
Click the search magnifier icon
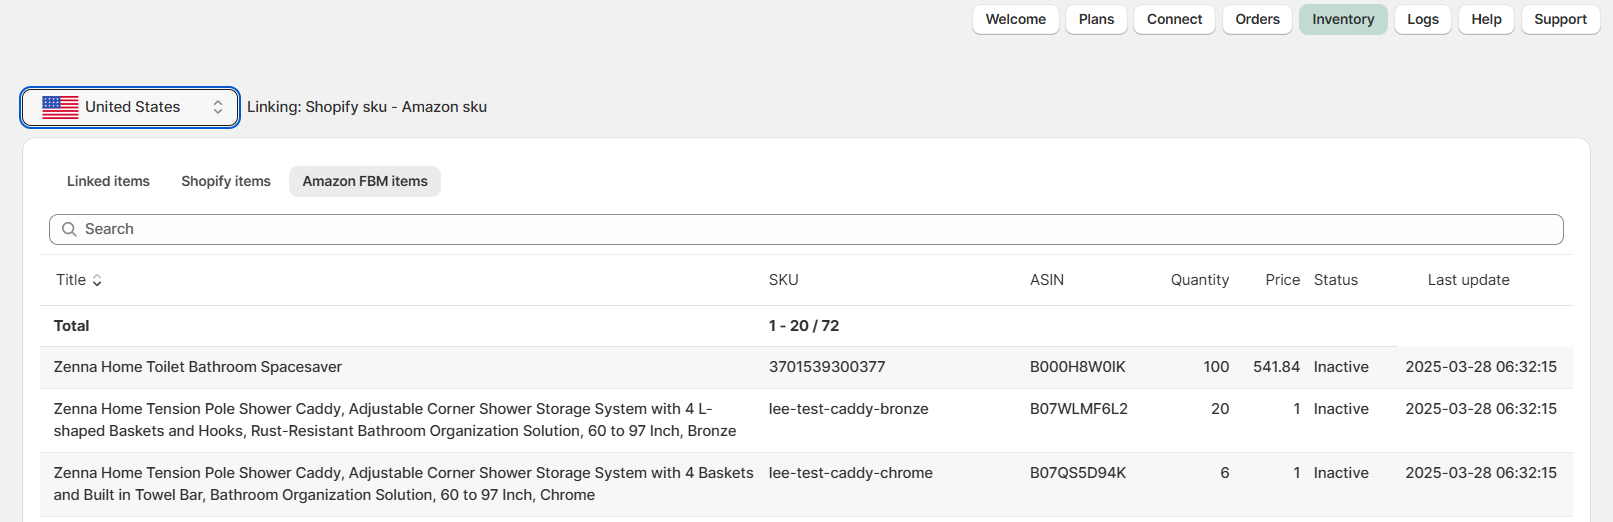point(69,229)
